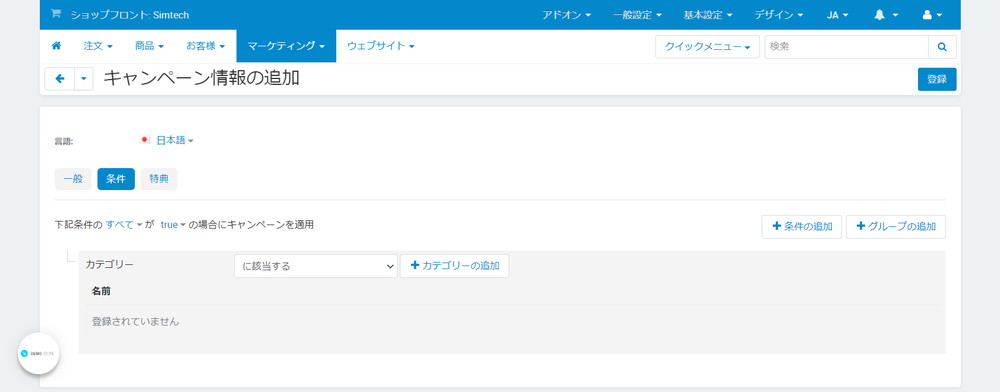Open the 商品 menu
The height and width of the screenshot is (392, 1000).
click(x=149, y=46)
